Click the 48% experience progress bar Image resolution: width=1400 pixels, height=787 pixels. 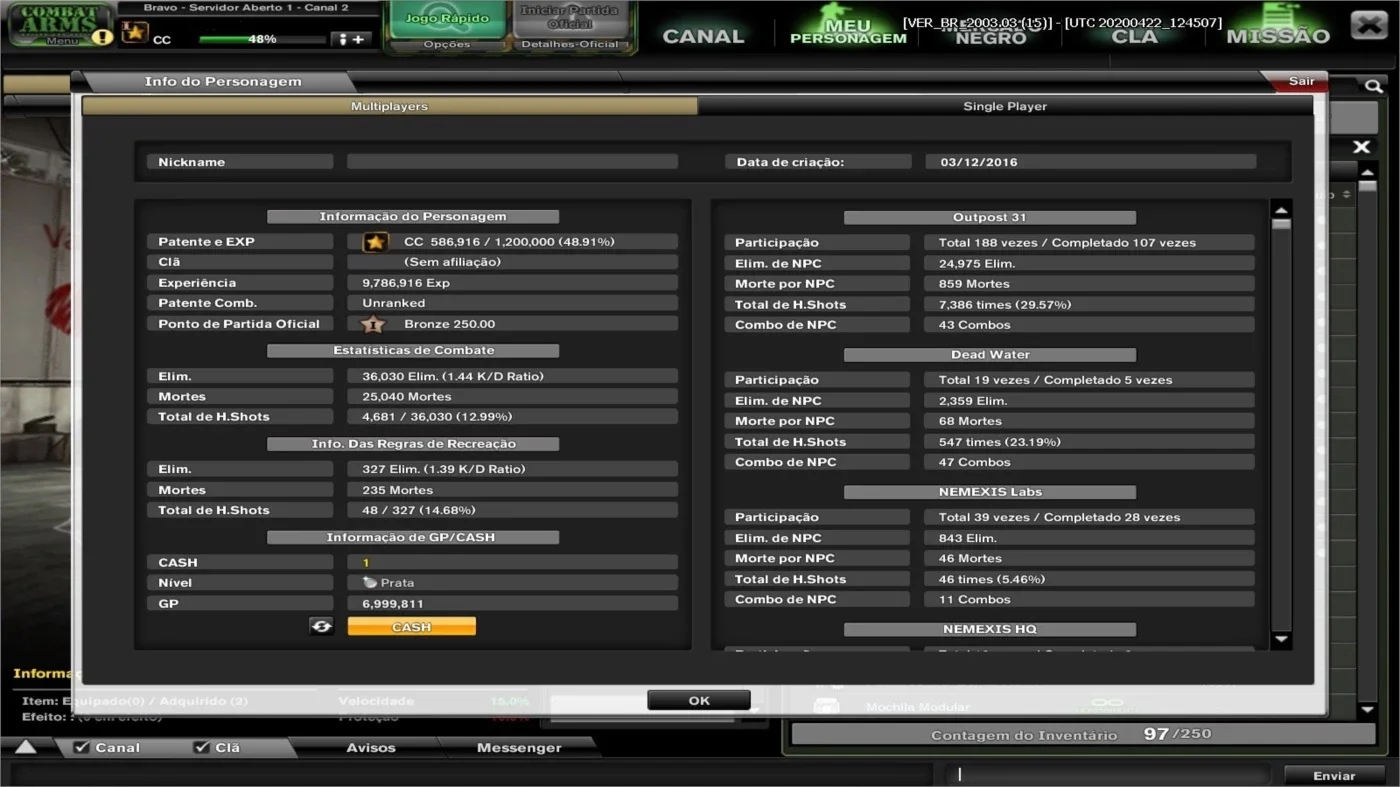pyautogui.click(x=262, y=40)
